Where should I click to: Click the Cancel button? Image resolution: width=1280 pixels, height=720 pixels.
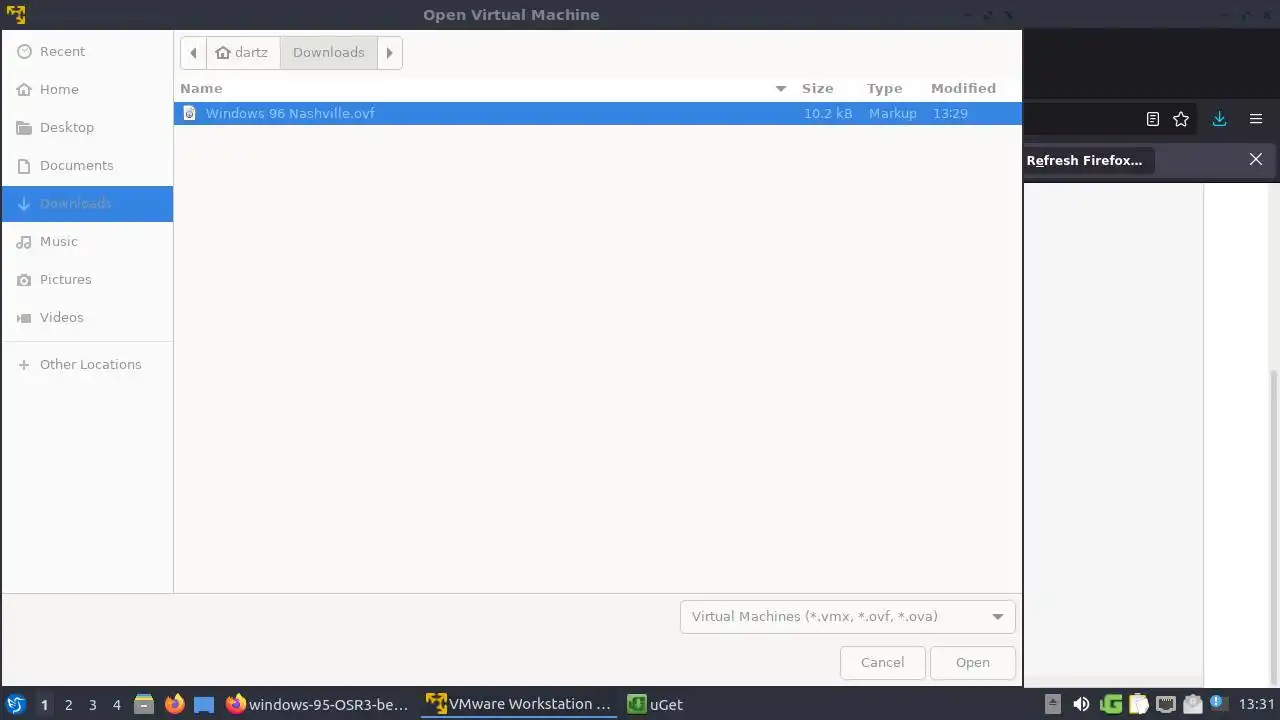click(883, 662)
